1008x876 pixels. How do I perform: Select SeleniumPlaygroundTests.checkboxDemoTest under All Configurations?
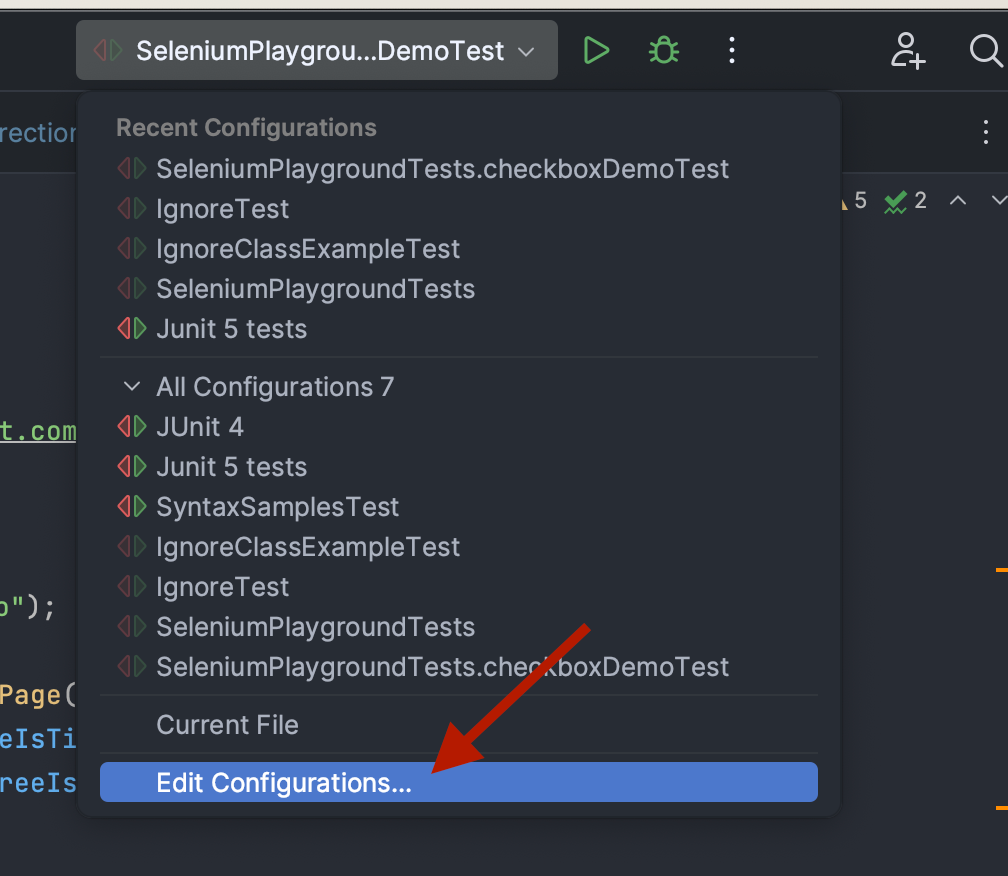click(x=442, y=666)
